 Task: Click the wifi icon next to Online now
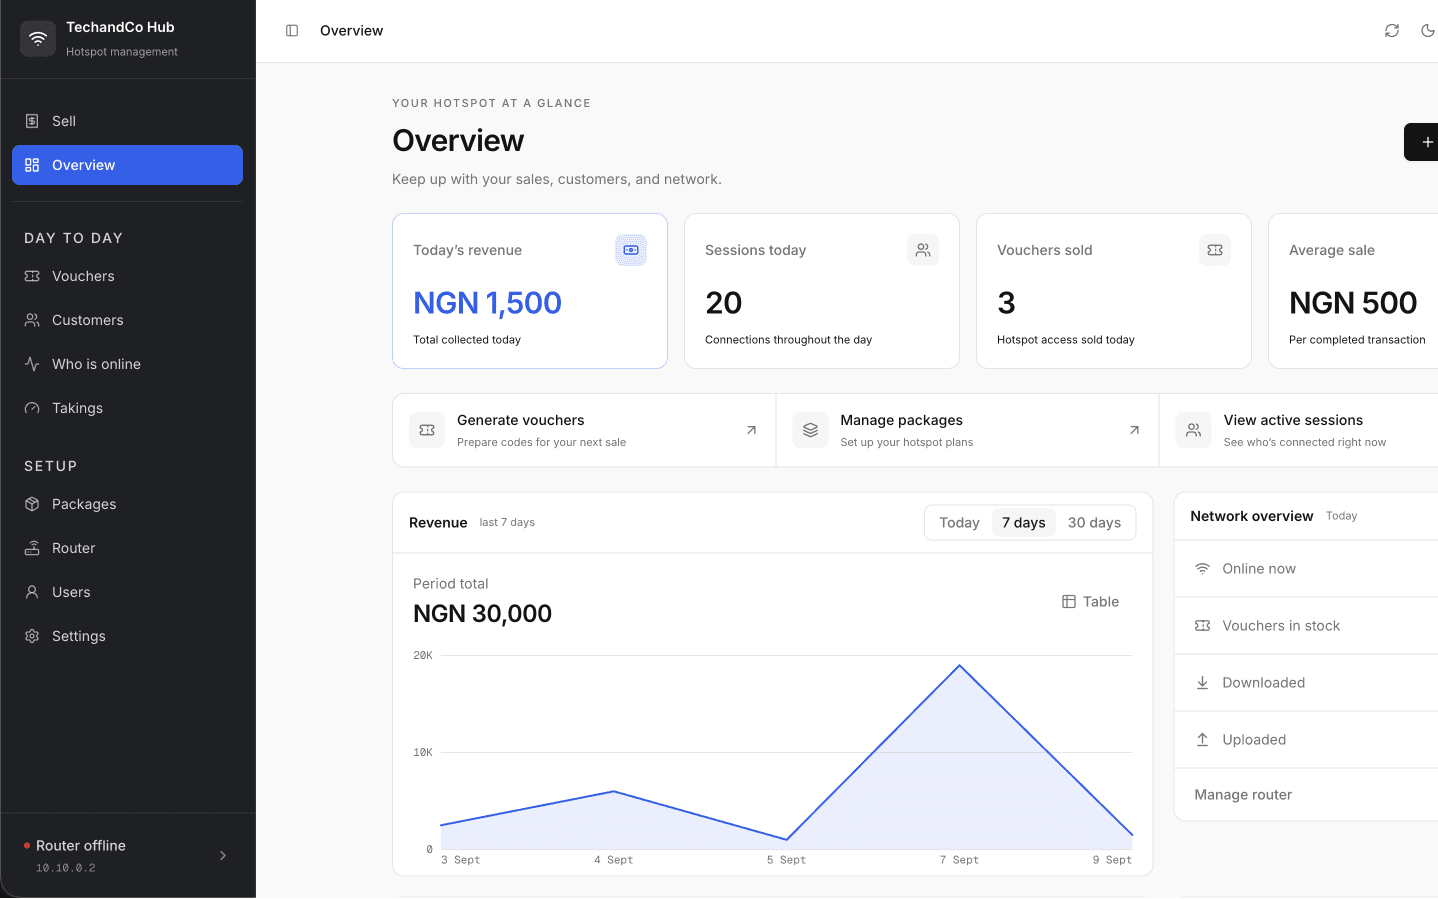[1202, 569]
